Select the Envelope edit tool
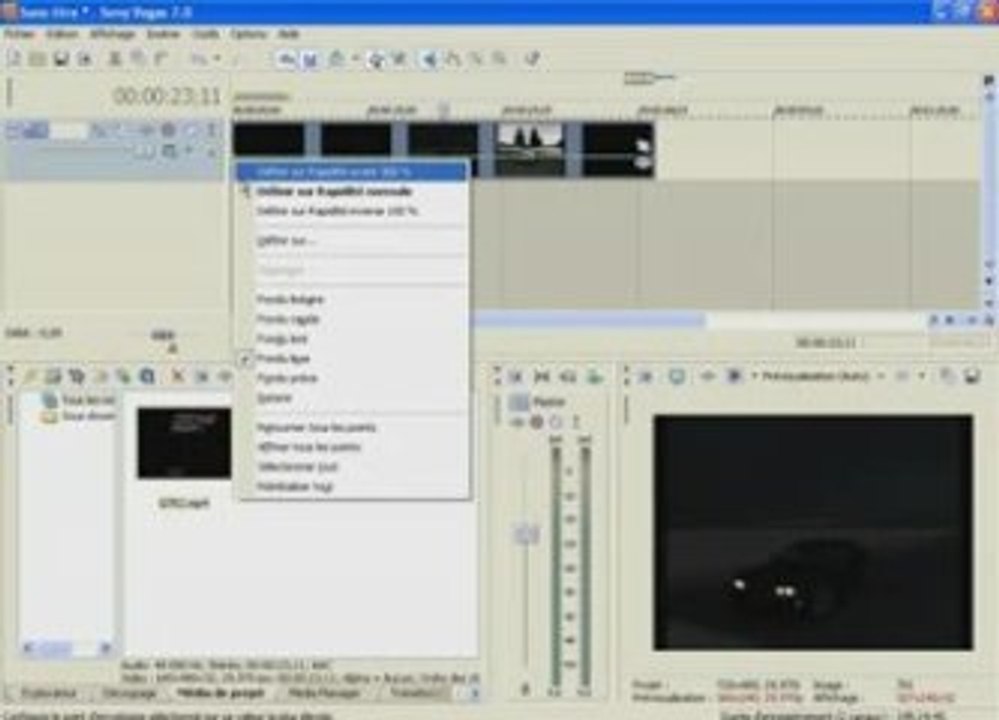 coord(454,59)
